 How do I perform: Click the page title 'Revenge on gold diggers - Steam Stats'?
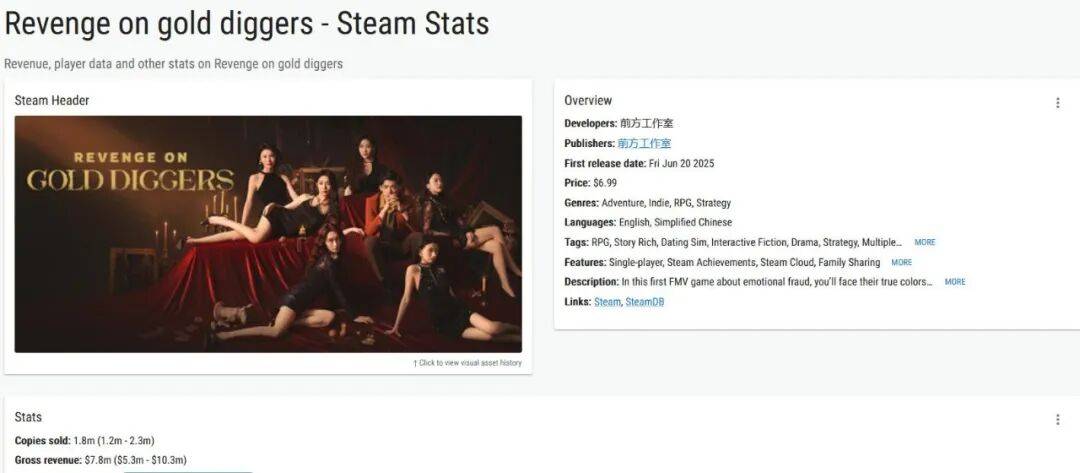coord(247,24)
